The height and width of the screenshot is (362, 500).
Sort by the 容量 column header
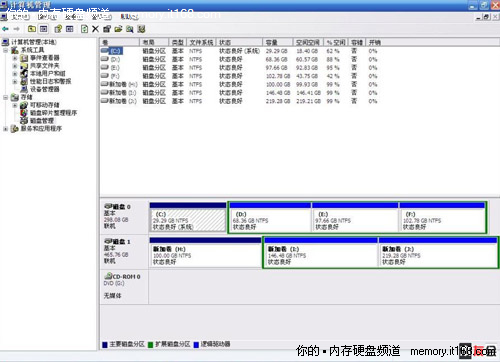tap(277, 42)
